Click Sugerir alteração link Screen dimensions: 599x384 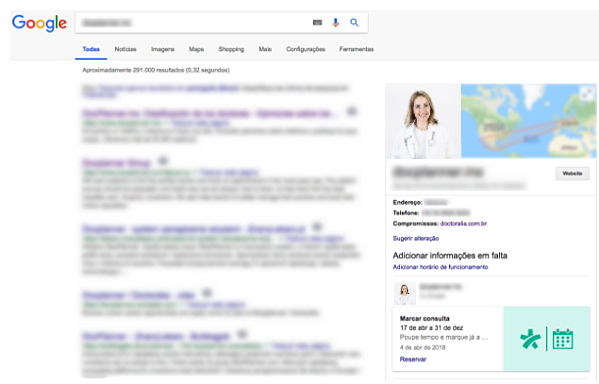point(416,238)
